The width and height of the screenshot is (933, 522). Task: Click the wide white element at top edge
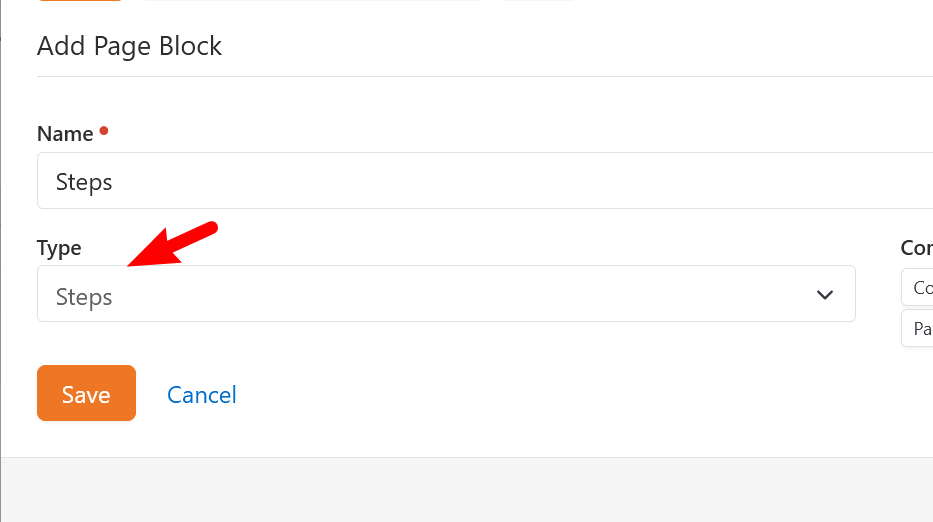click(x=312, y=1)
